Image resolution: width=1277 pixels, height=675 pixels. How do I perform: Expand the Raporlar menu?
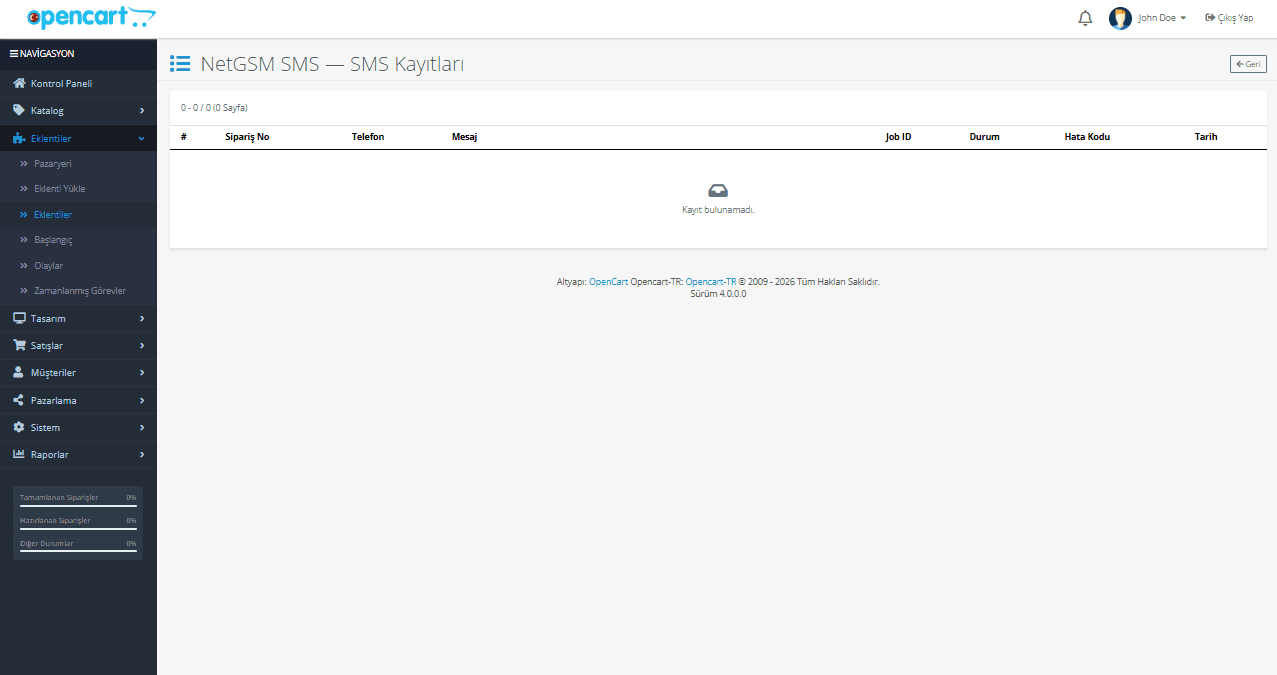[x=78, y=454]
